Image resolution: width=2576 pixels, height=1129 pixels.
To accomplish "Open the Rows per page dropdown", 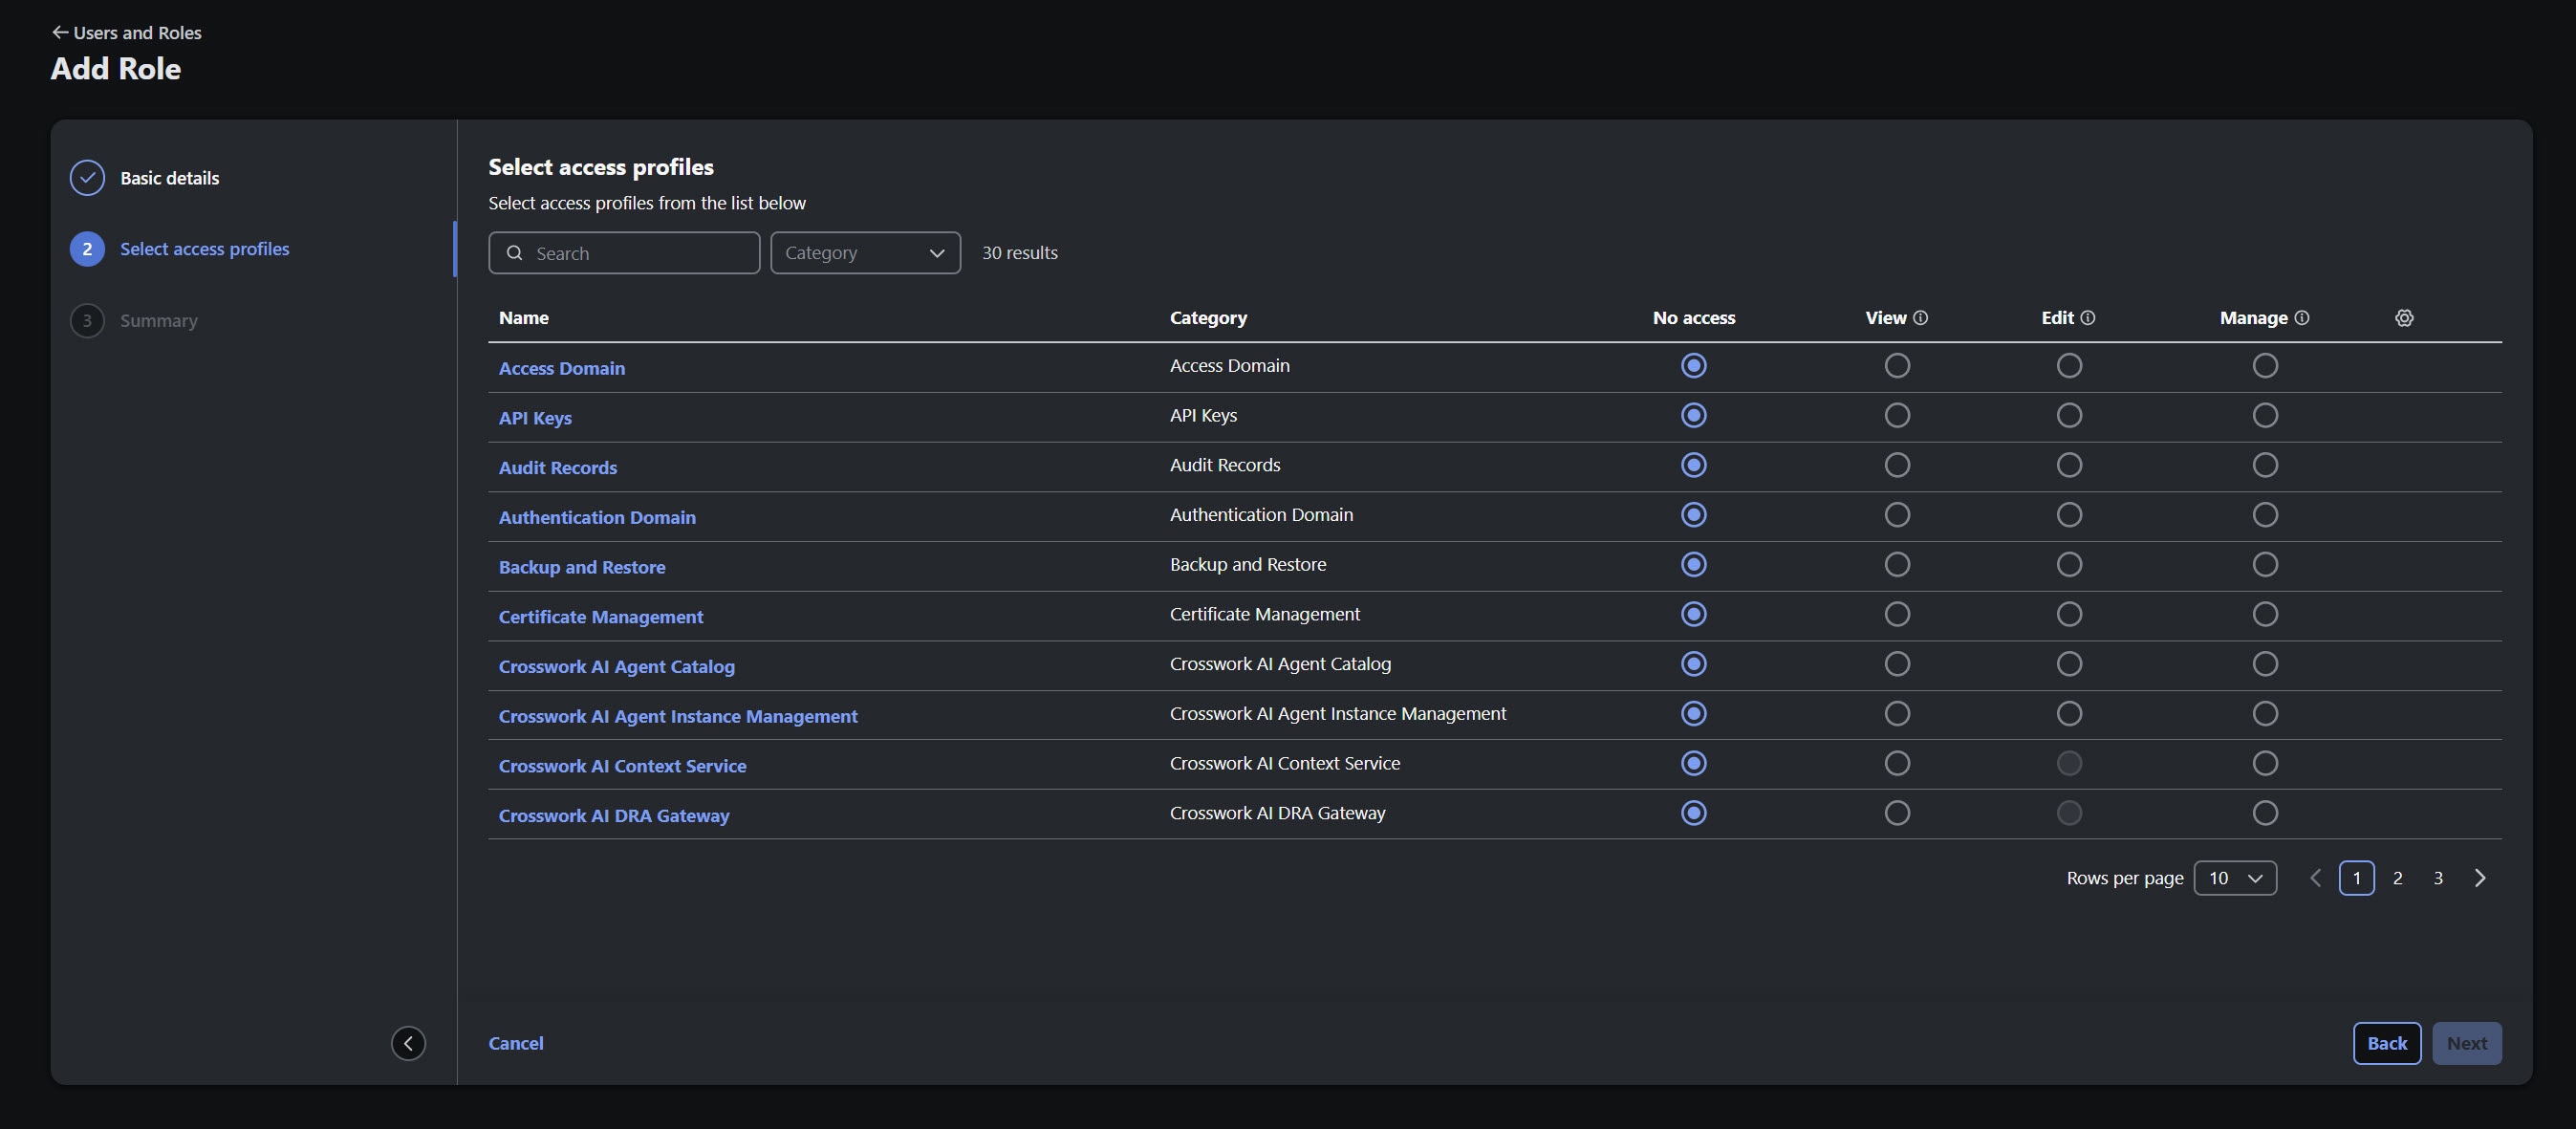I will click(x=2235, y=878).
